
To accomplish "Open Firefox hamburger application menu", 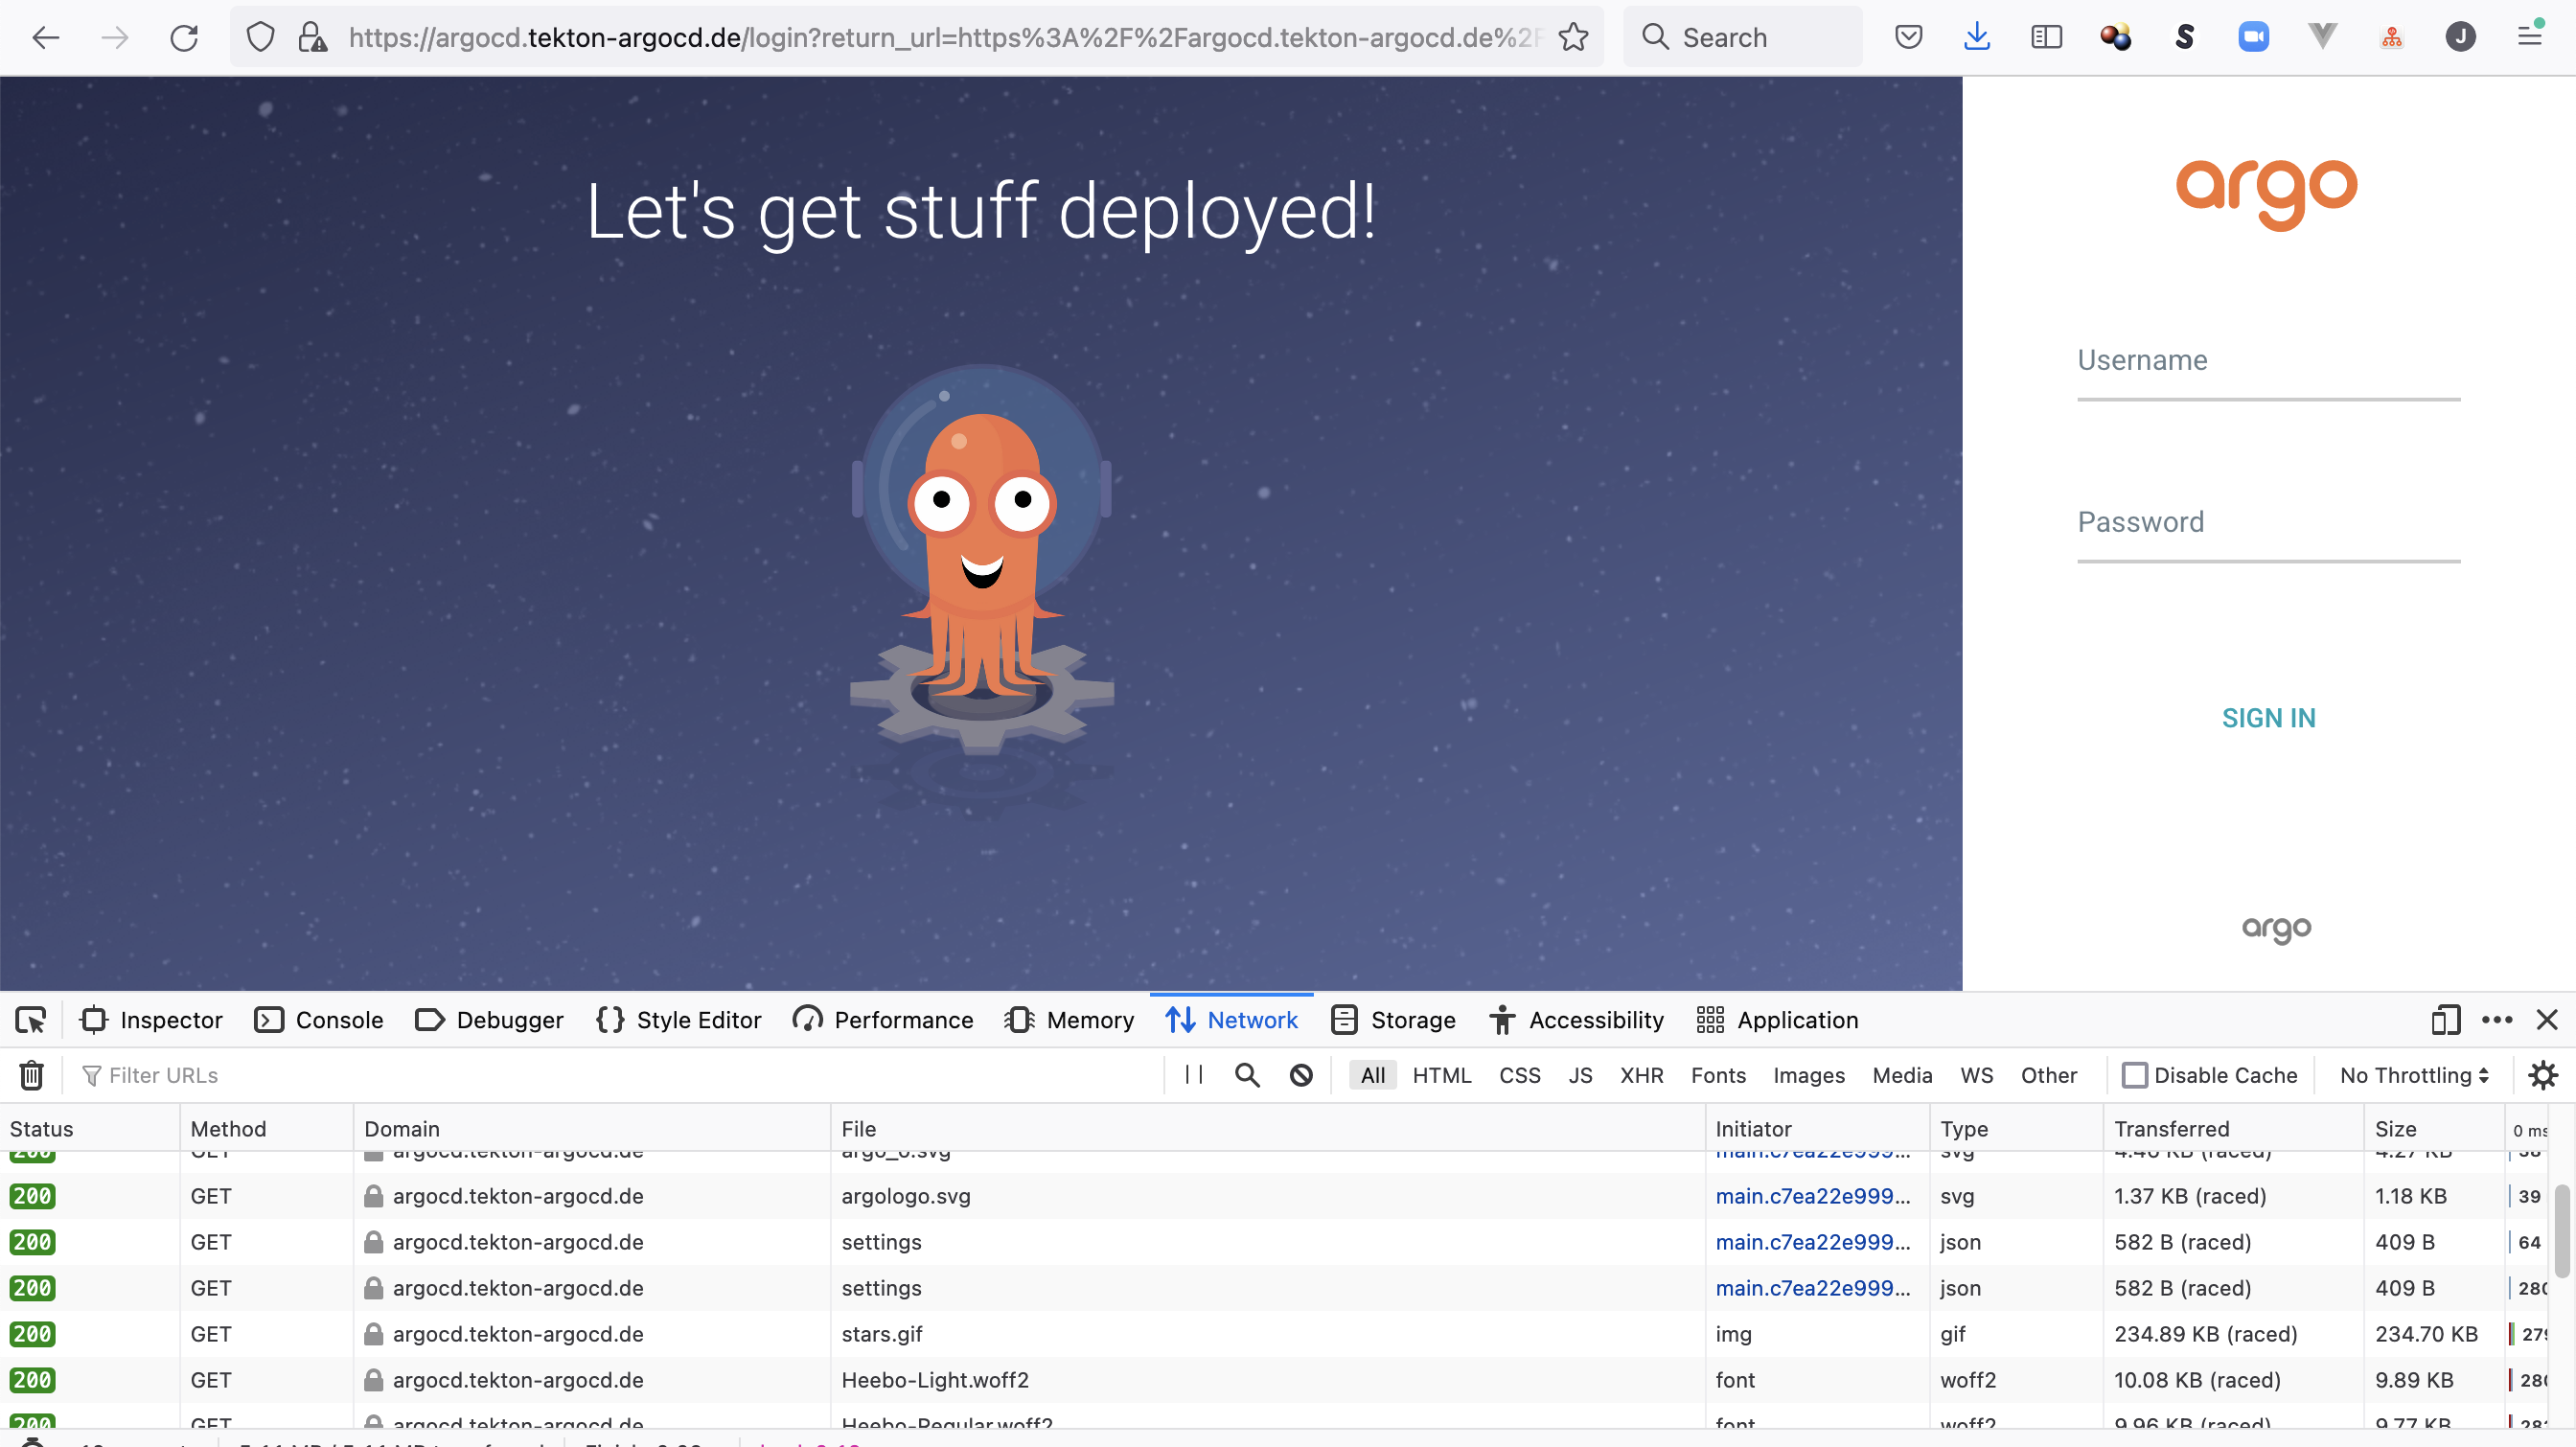I will click(2529, 38).
